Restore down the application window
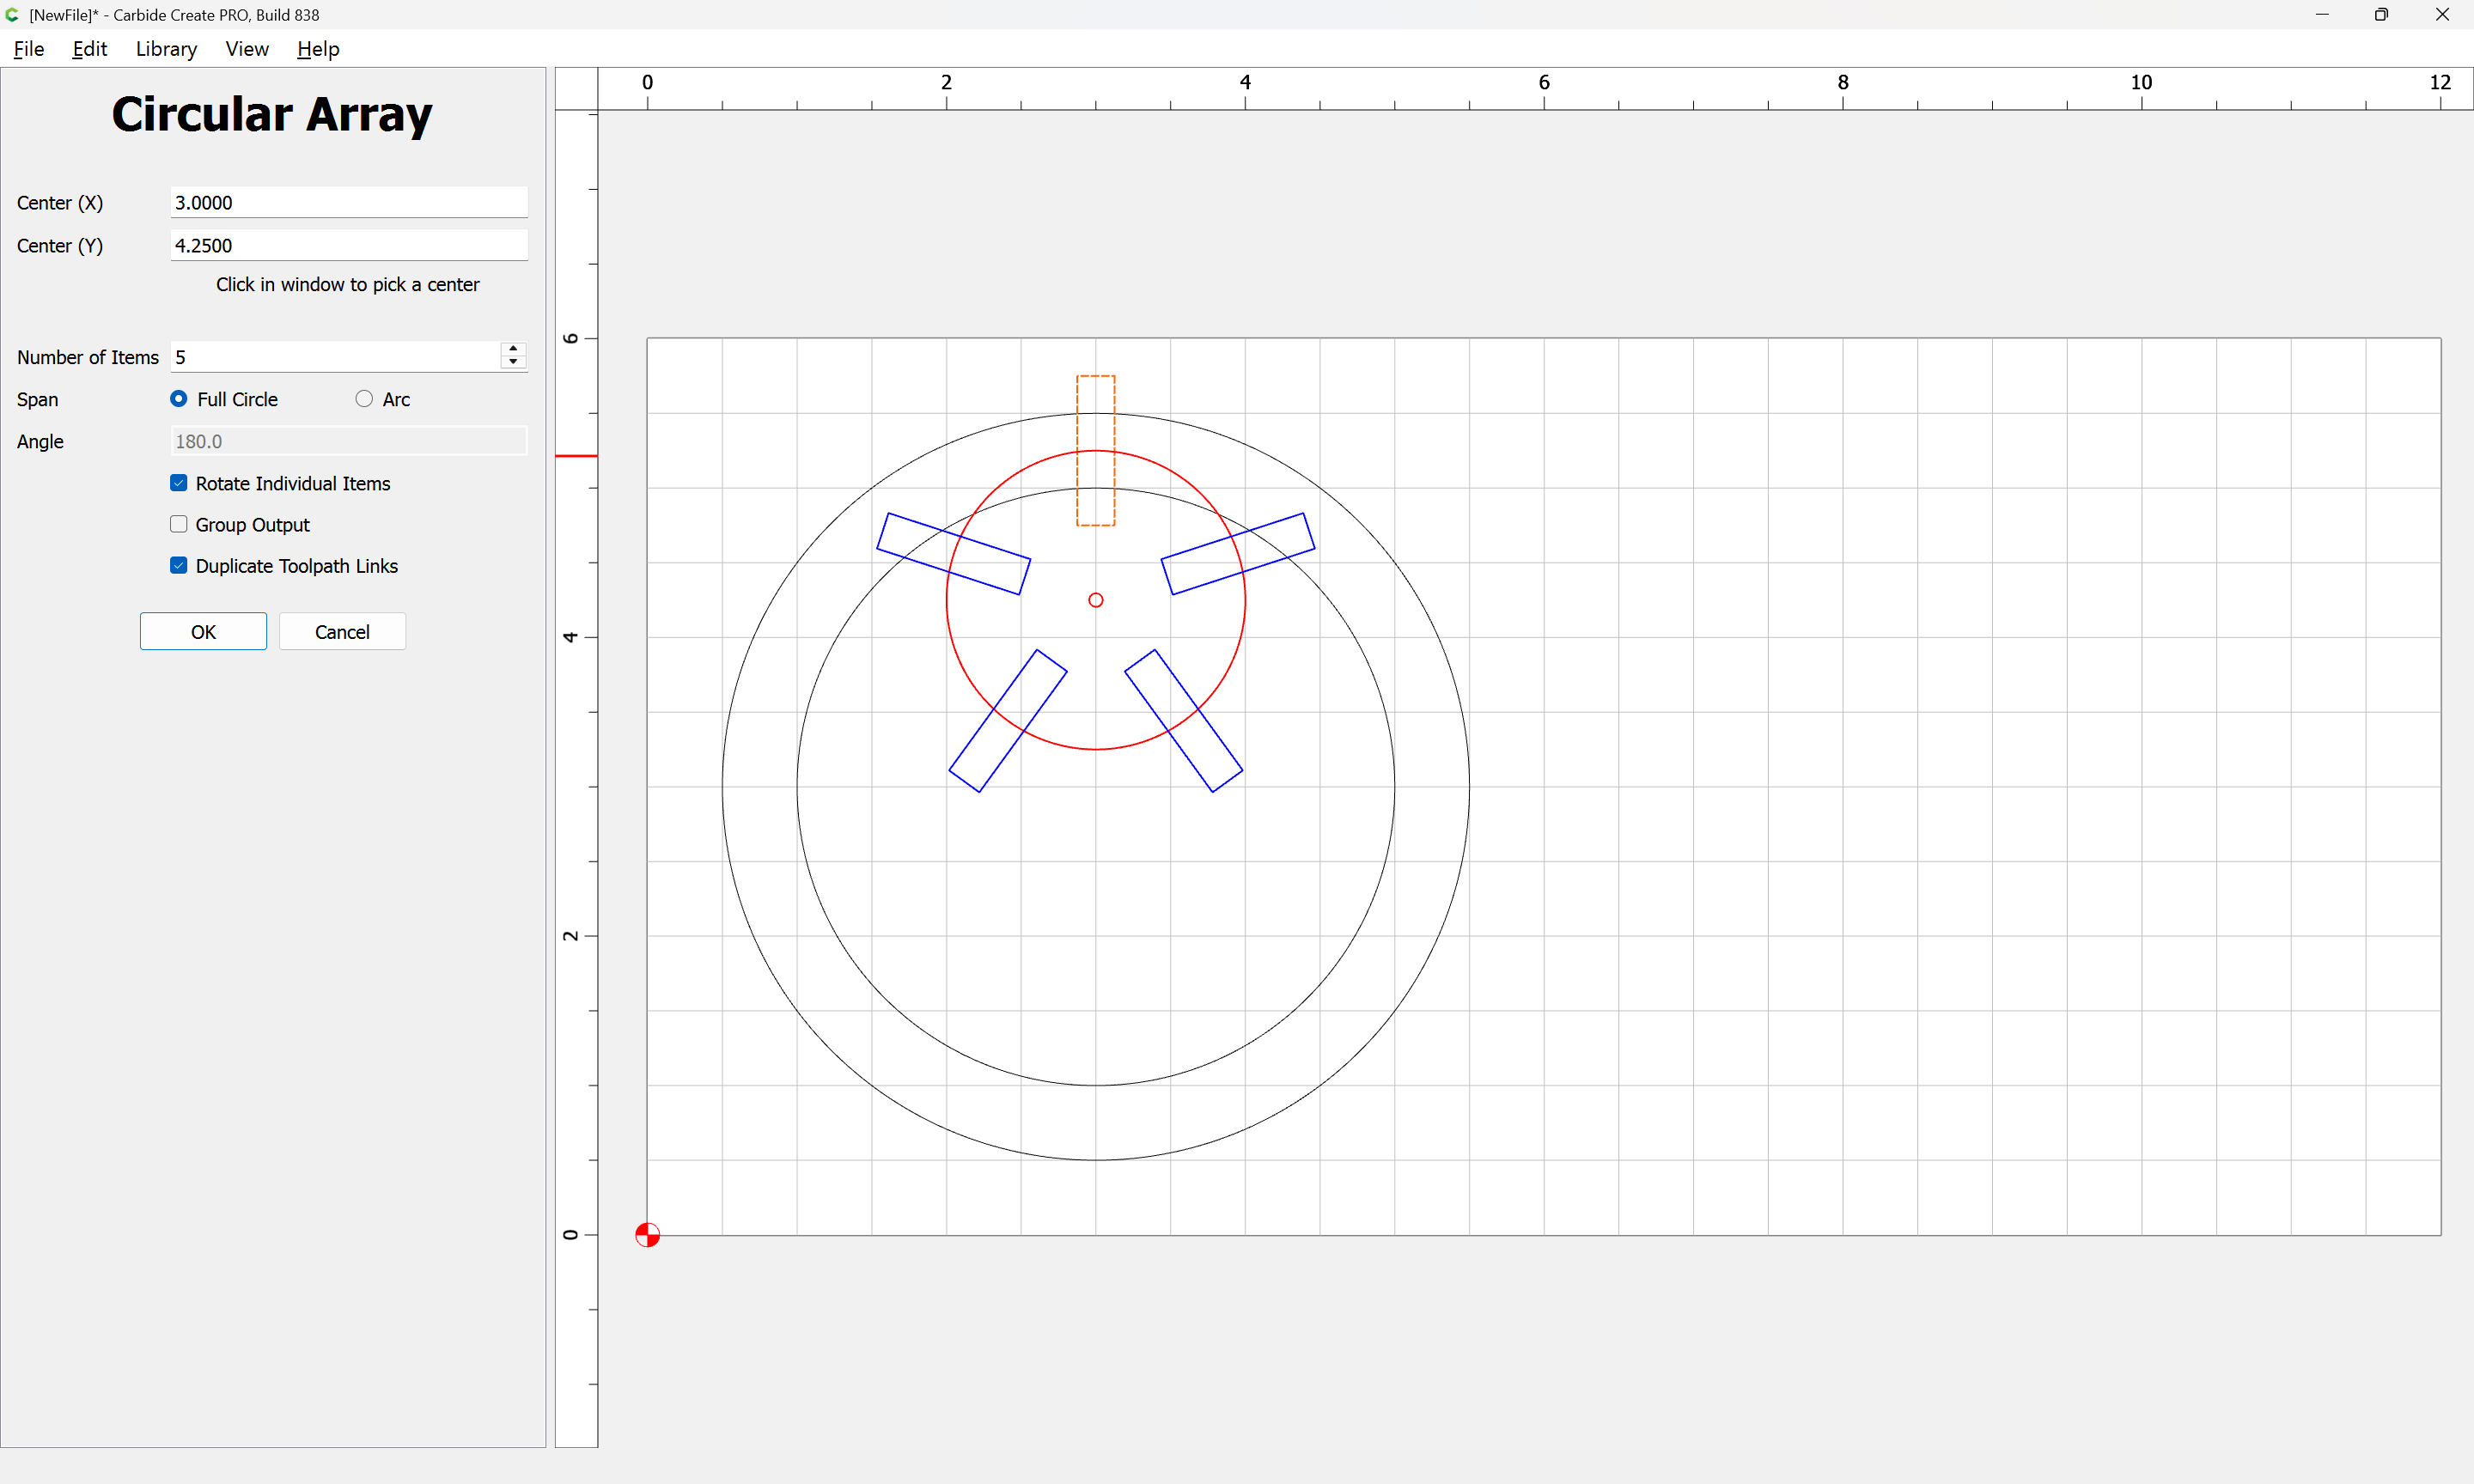The image size is (2474, 1484). point(2381,15)
